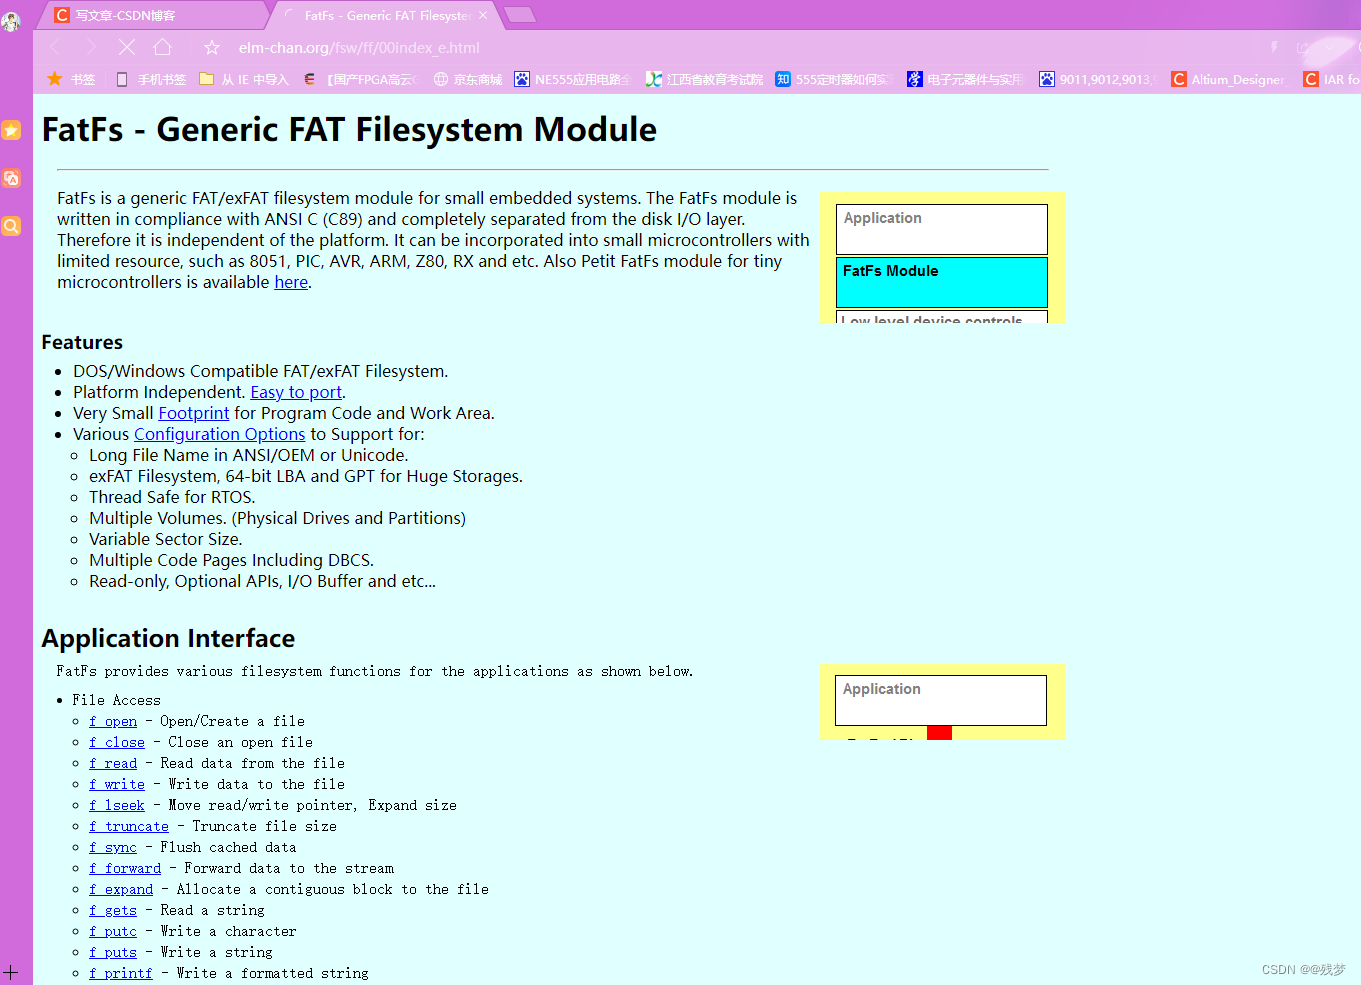
Task: Open the browser home page
Action: tap(163, 47)
